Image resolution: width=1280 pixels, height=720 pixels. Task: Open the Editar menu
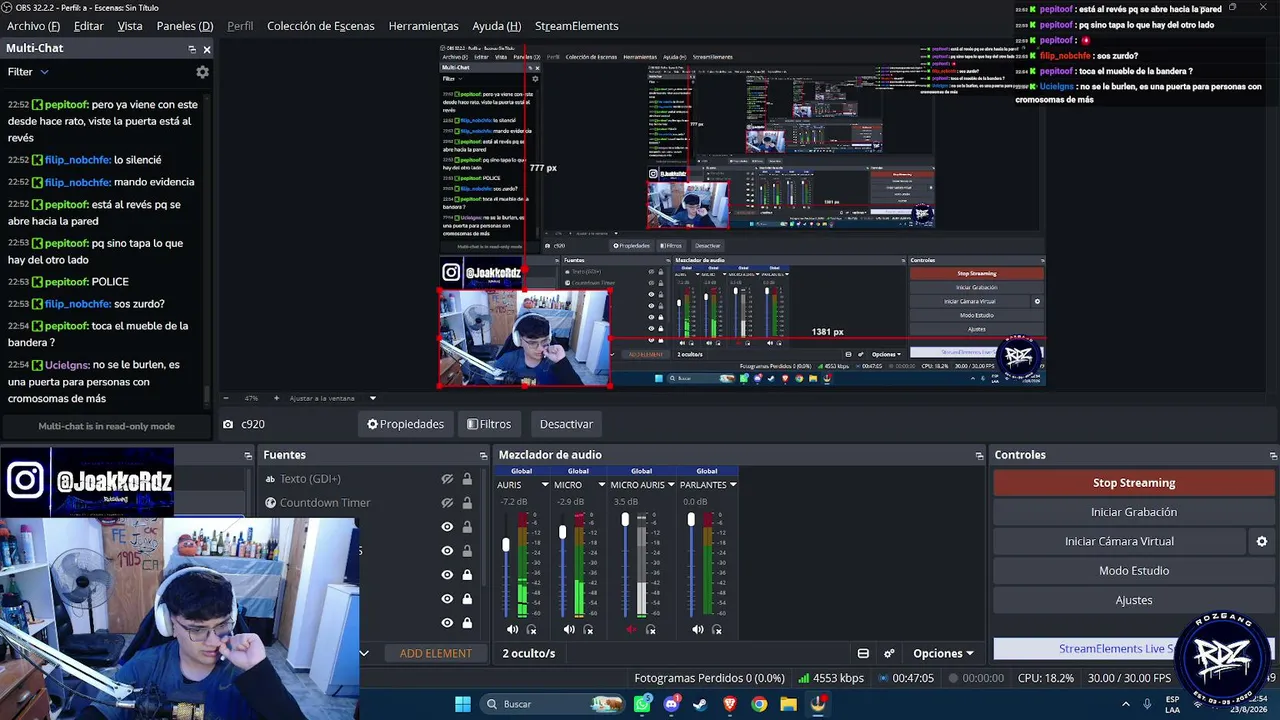(88, 26)
